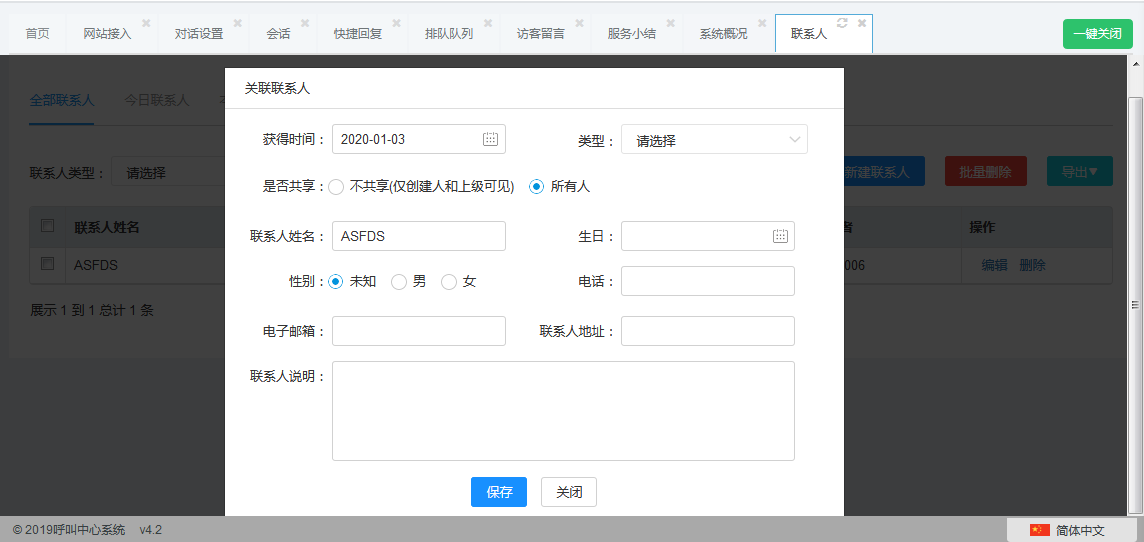Close the 快捷回复 tab
This screenshot has height=542, width=1144.
(x=396, y=23)
